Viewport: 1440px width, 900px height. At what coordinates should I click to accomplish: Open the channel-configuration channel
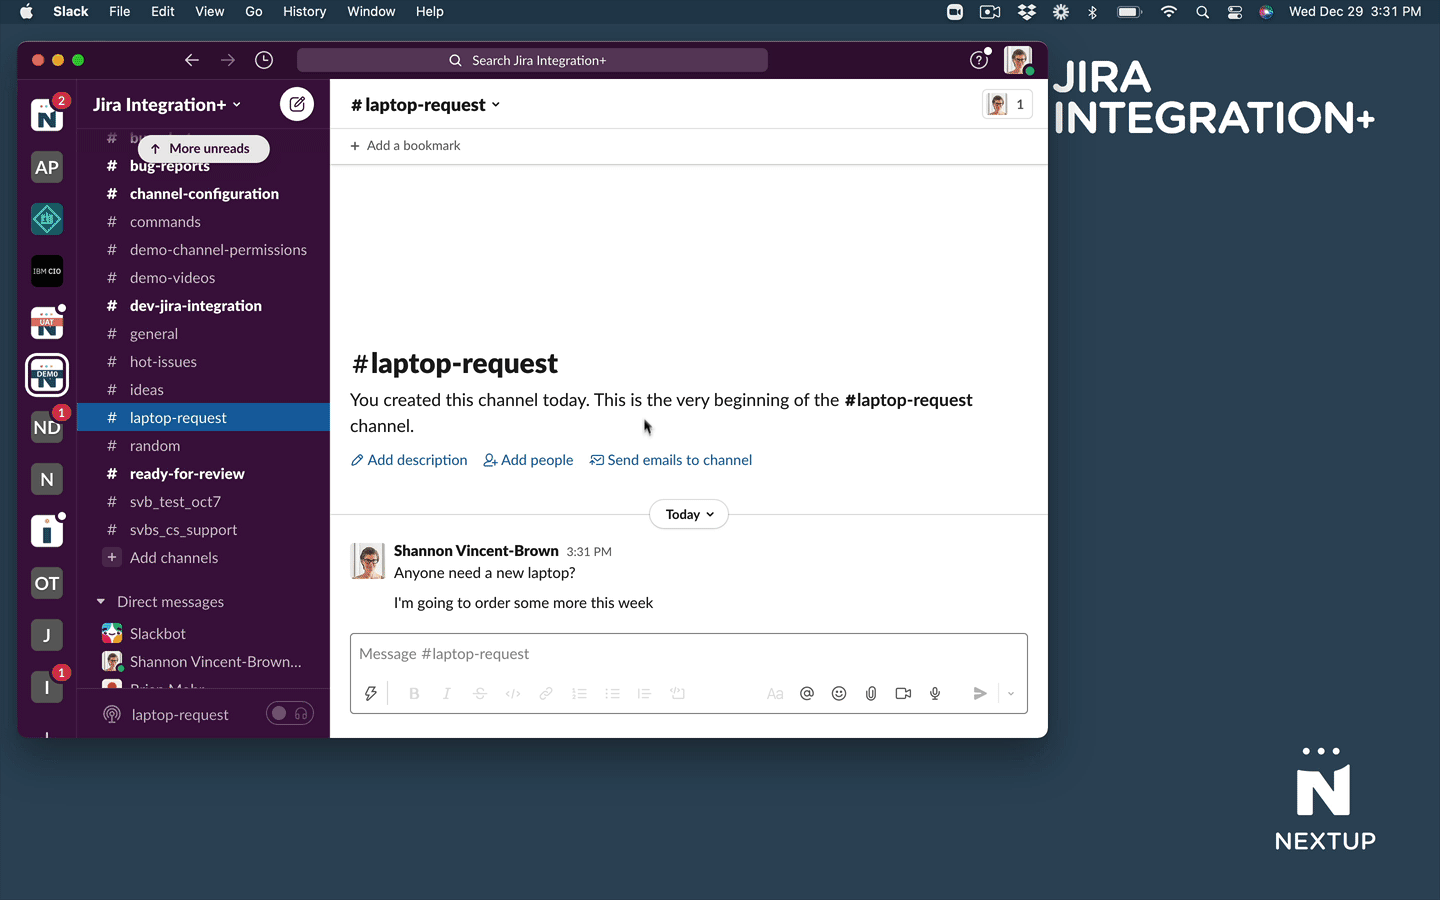pyautogui.click(x=203, y=194)
